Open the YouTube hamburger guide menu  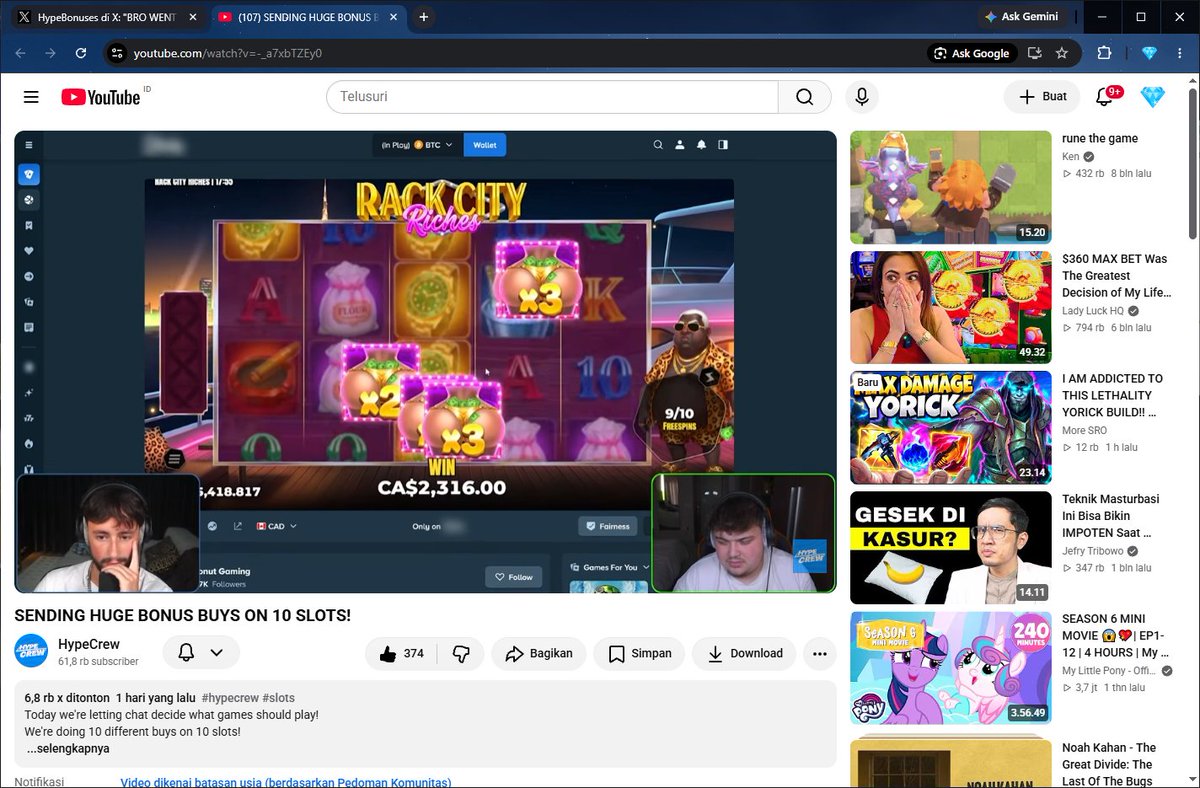point(31,97)
